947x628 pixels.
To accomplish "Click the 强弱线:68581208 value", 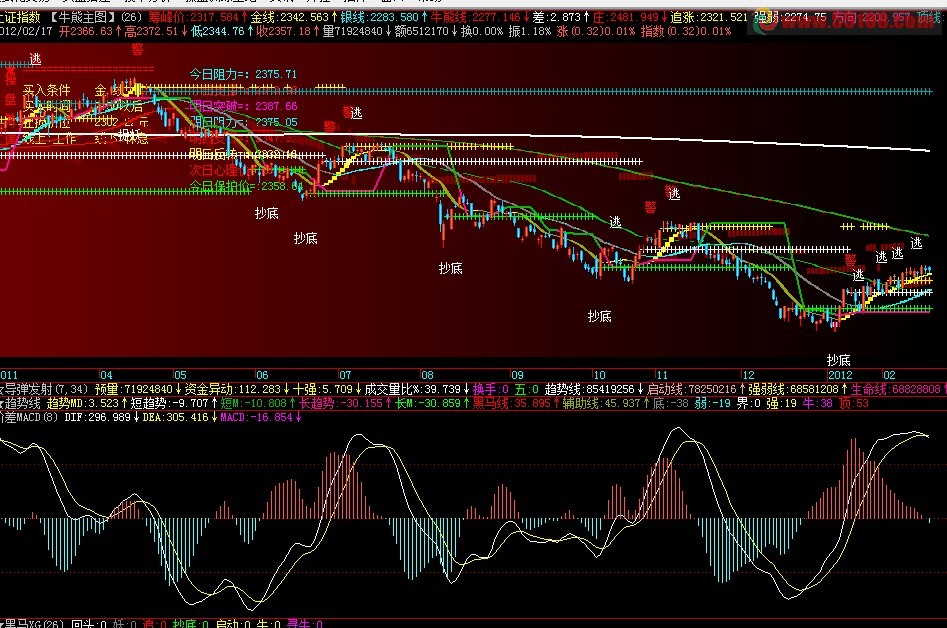I will tap(797, 389).
